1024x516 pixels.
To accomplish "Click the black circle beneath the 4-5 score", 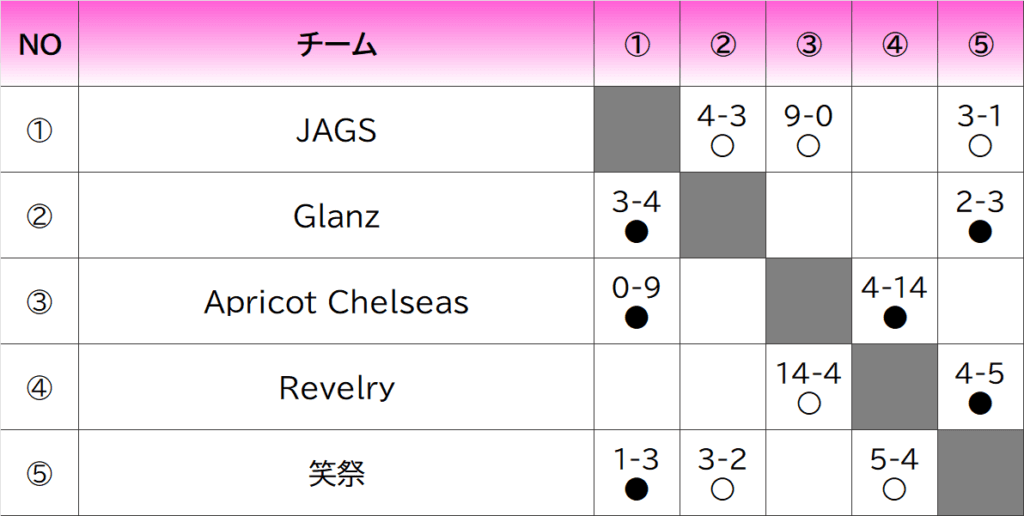I will pos(980,404).
